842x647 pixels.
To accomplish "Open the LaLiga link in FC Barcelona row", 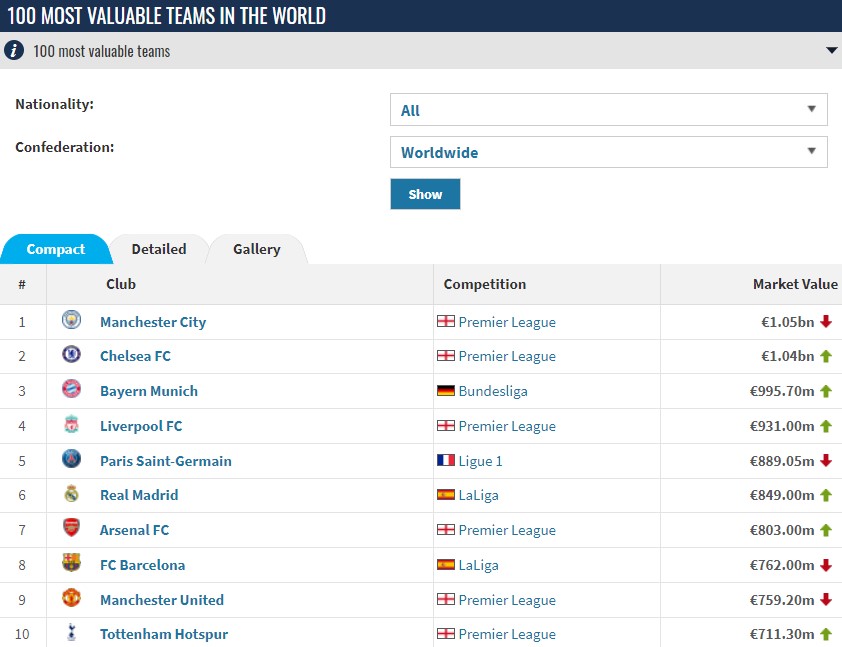I will (x=478, y=565).
